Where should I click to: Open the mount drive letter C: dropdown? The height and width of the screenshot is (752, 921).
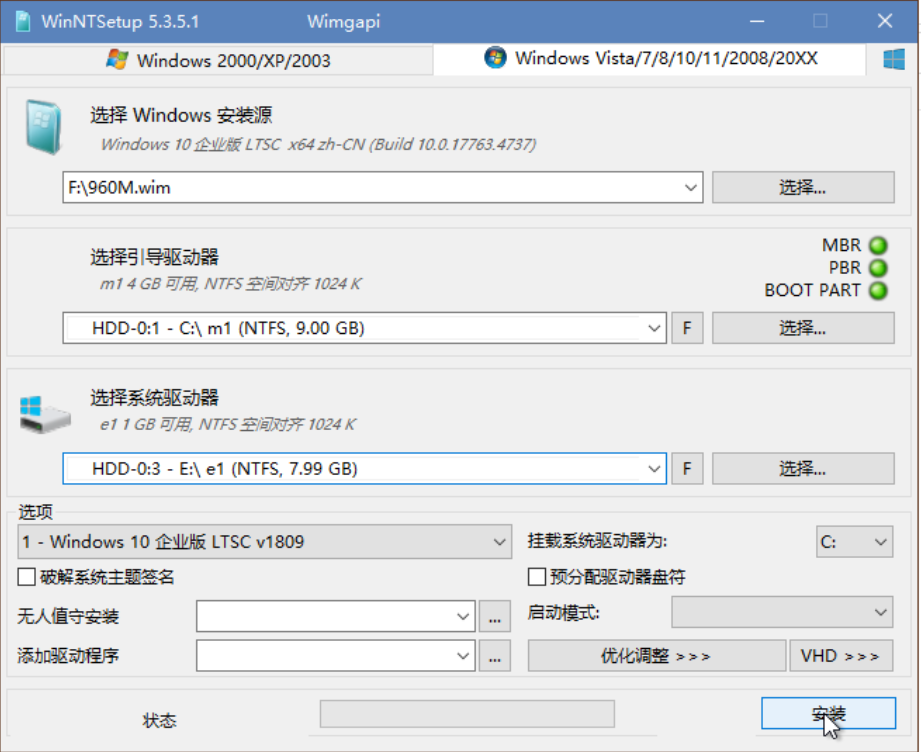(x=855, y=542)
